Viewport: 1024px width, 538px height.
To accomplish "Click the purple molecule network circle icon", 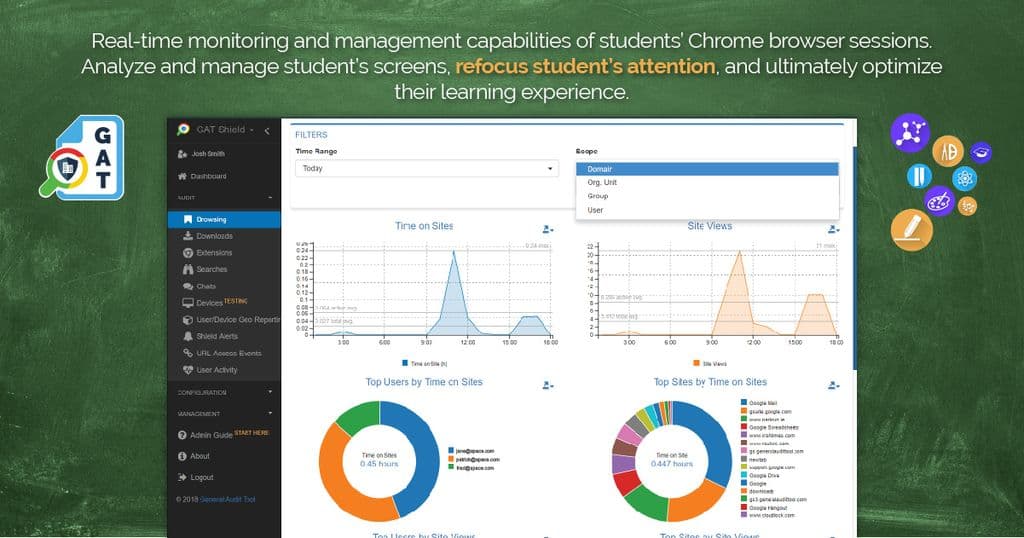I will tap(910, 133).
